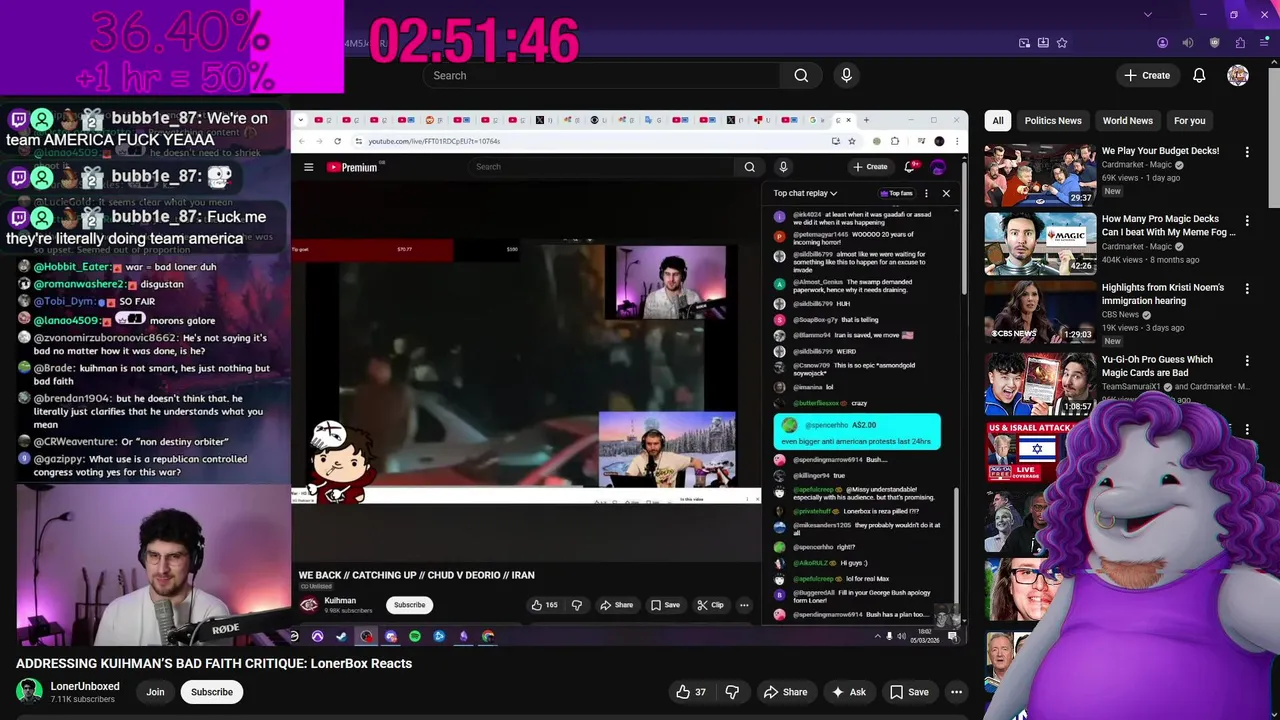
Task: Open How Many Pro Magic Decks thumbnail
Action: point(1040,243)
